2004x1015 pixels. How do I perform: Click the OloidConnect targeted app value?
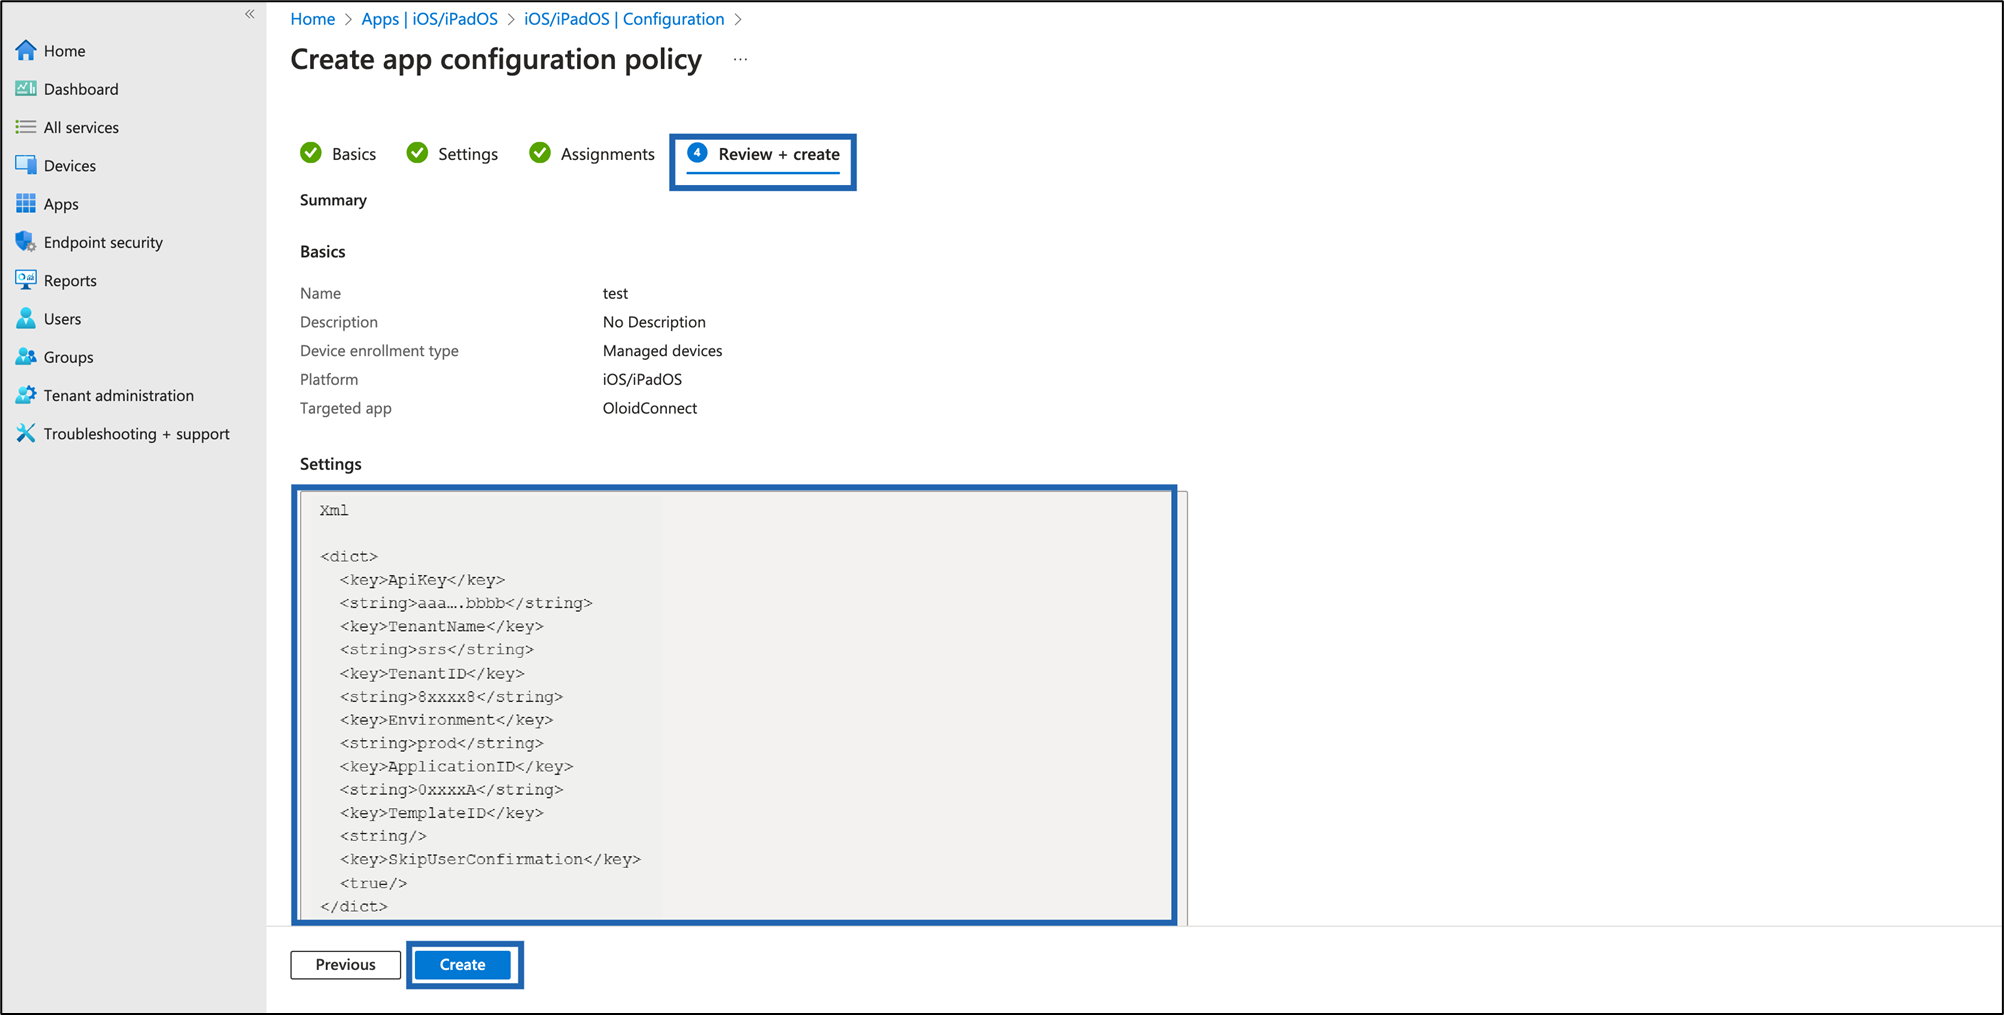tap(650, 408)
